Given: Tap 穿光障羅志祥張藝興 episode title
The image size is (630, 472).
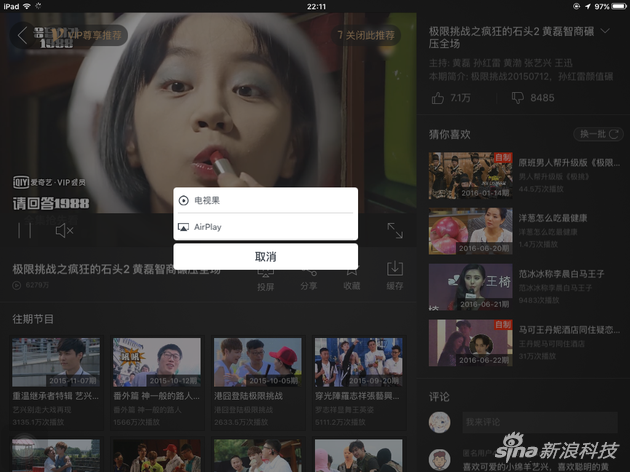Looking at the screenshot, I should 357,396.
